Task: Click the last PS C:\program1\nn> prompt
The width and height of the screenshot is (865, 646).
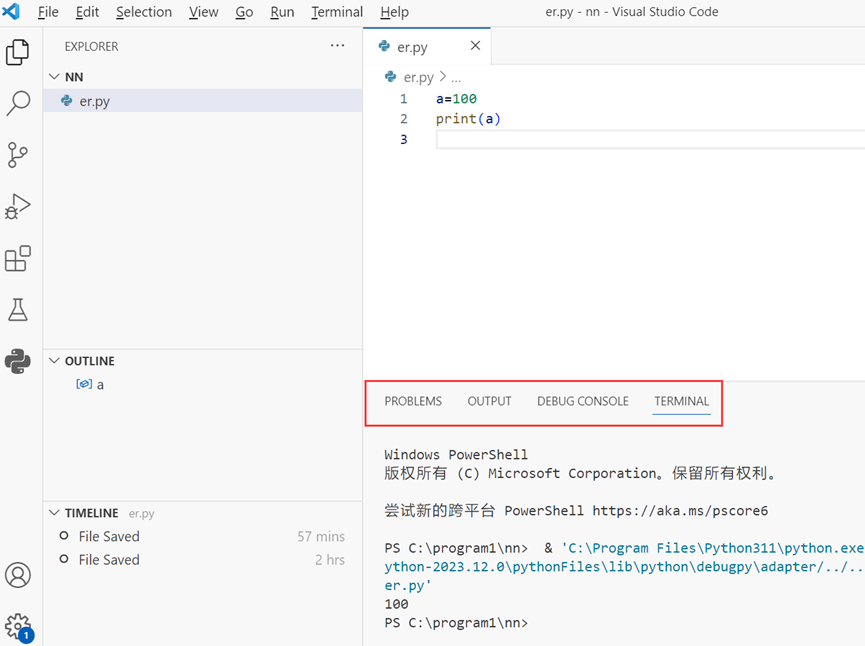Action: [456, 623]
